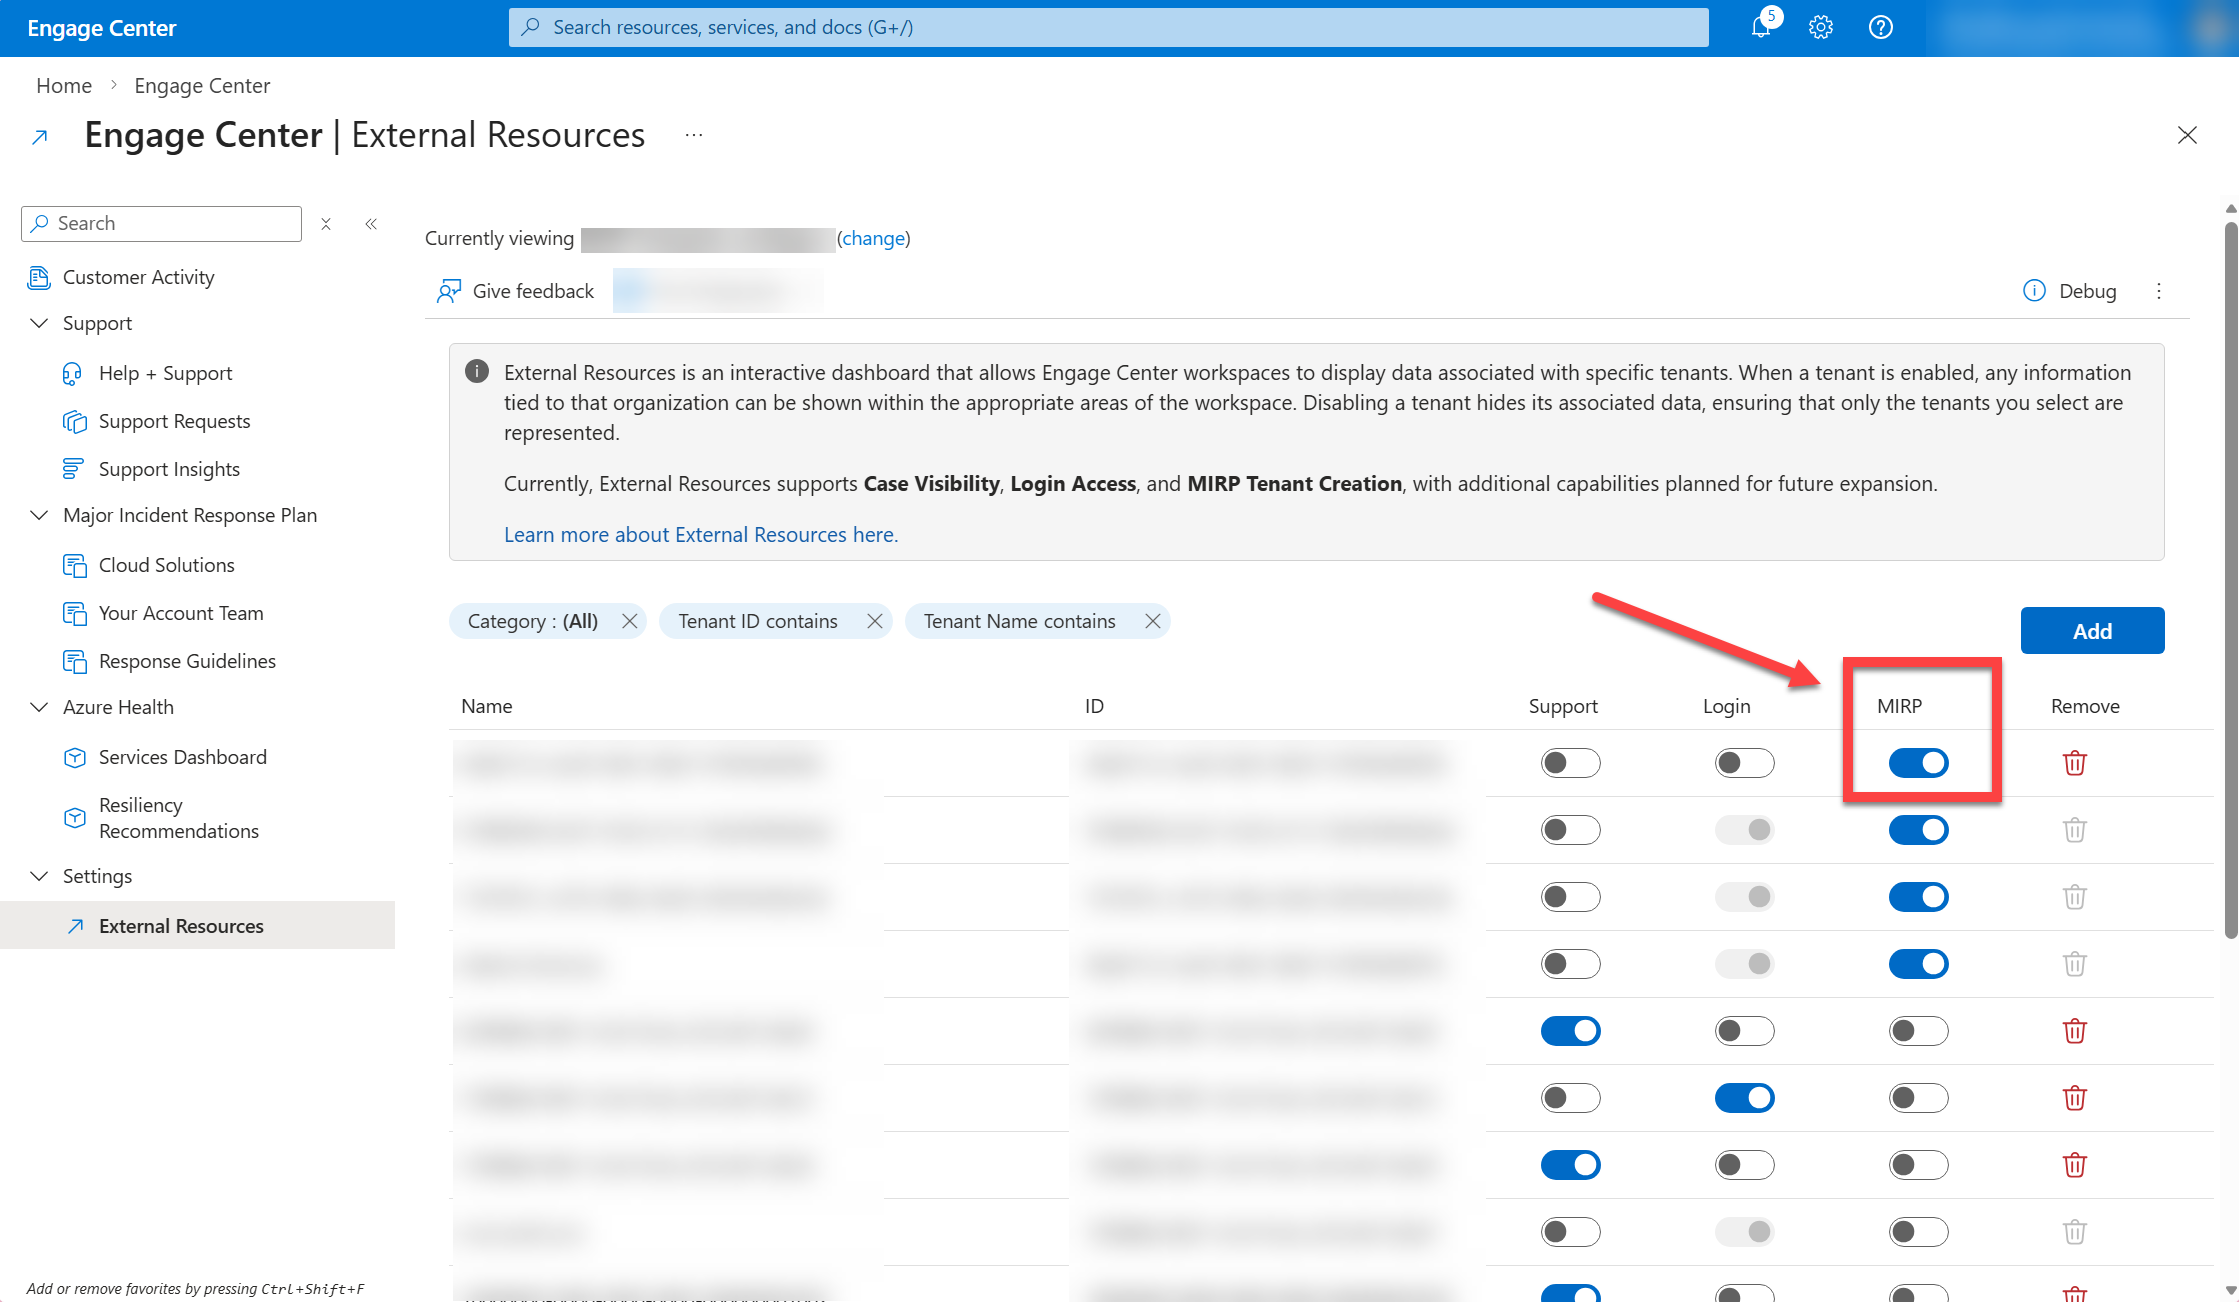Open Customer Activity in the sidebar
This screenshot has height=1302, width=2239.
139,277
